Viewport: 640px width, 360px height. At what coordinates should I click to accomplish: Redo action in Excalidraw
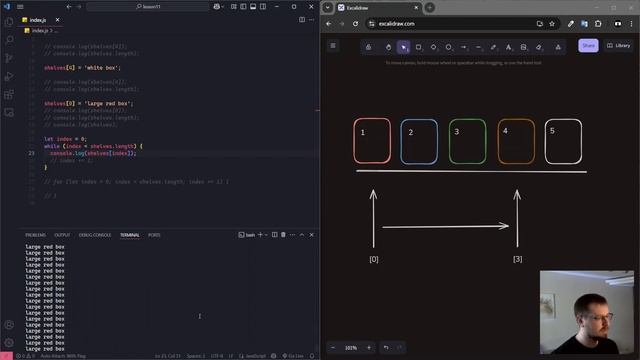(x=400, y=348)
